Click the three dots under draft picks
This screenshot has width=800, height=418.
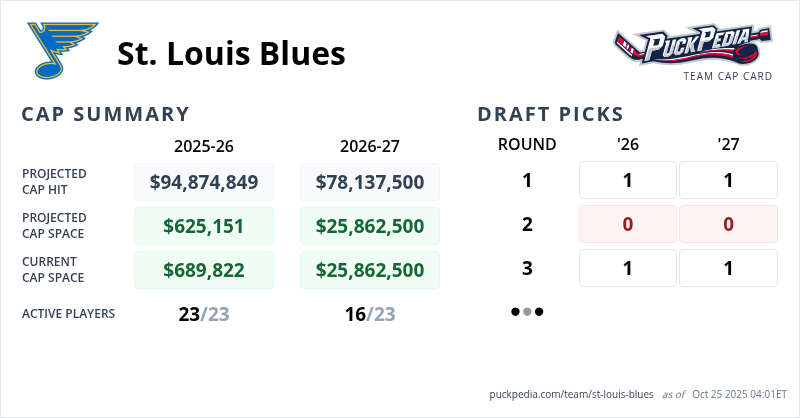pyautogui.click(x=527, y=312)
